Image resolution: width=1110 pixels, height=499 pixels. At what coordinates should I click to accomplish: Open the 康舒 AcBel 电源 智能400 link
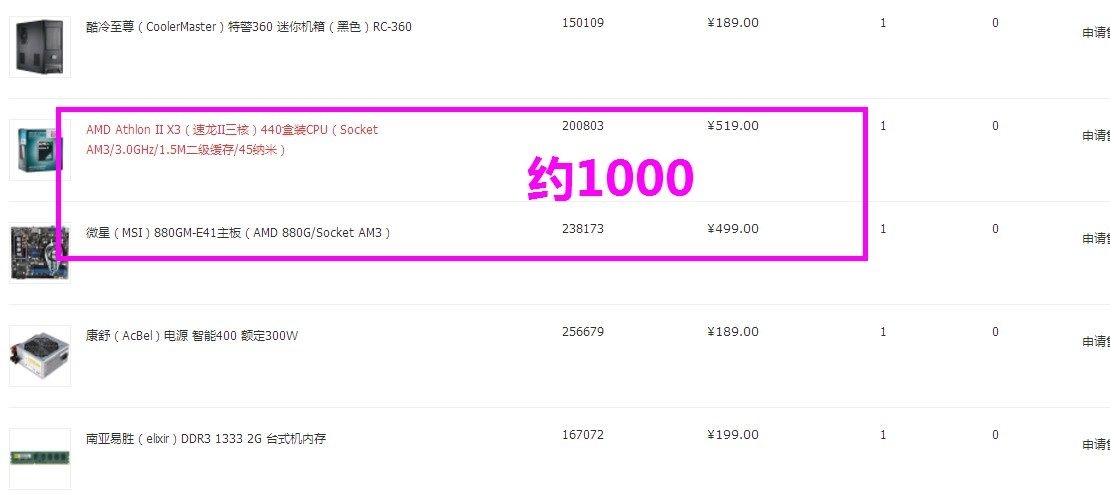(192, 335)
